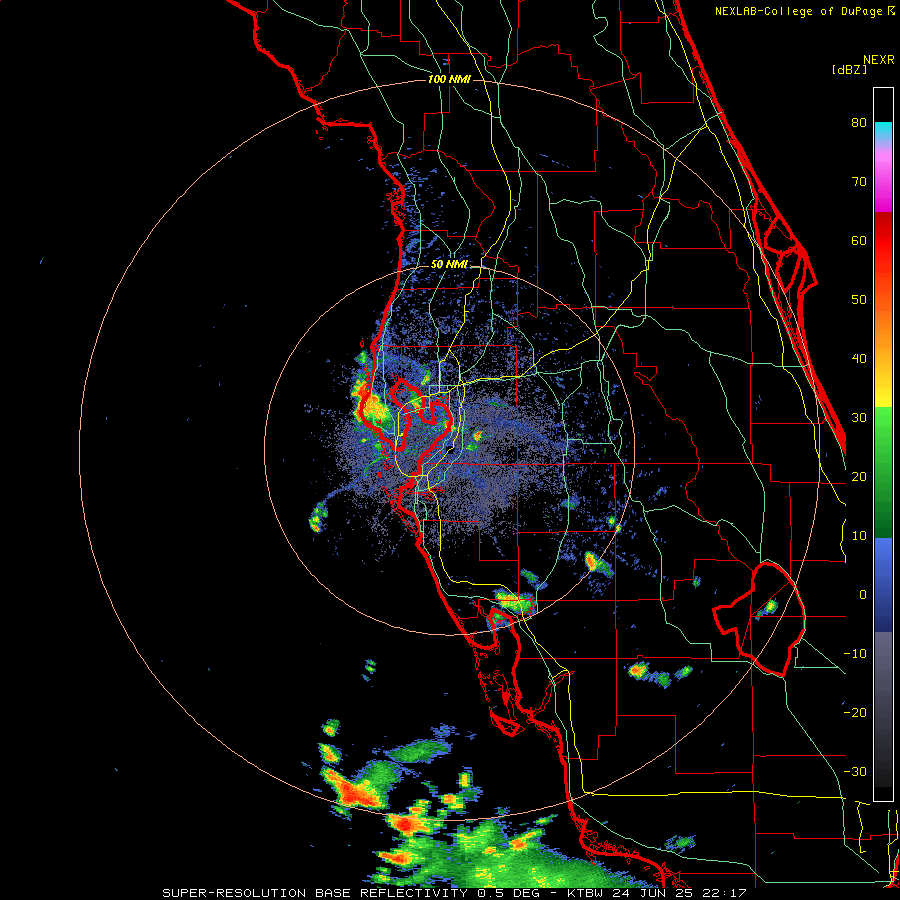Click the 80 value on dBZ scale
The image size is (900, 900).
pyautogui.click(x=859, y=123)
